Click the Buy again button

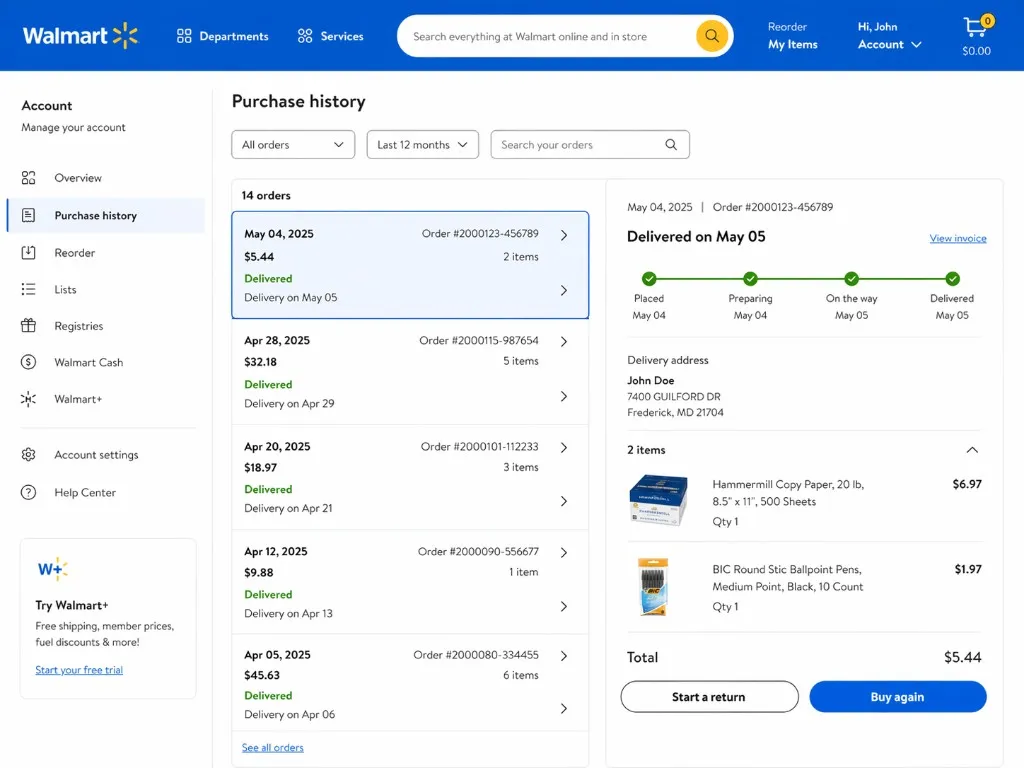click(897, 696)
